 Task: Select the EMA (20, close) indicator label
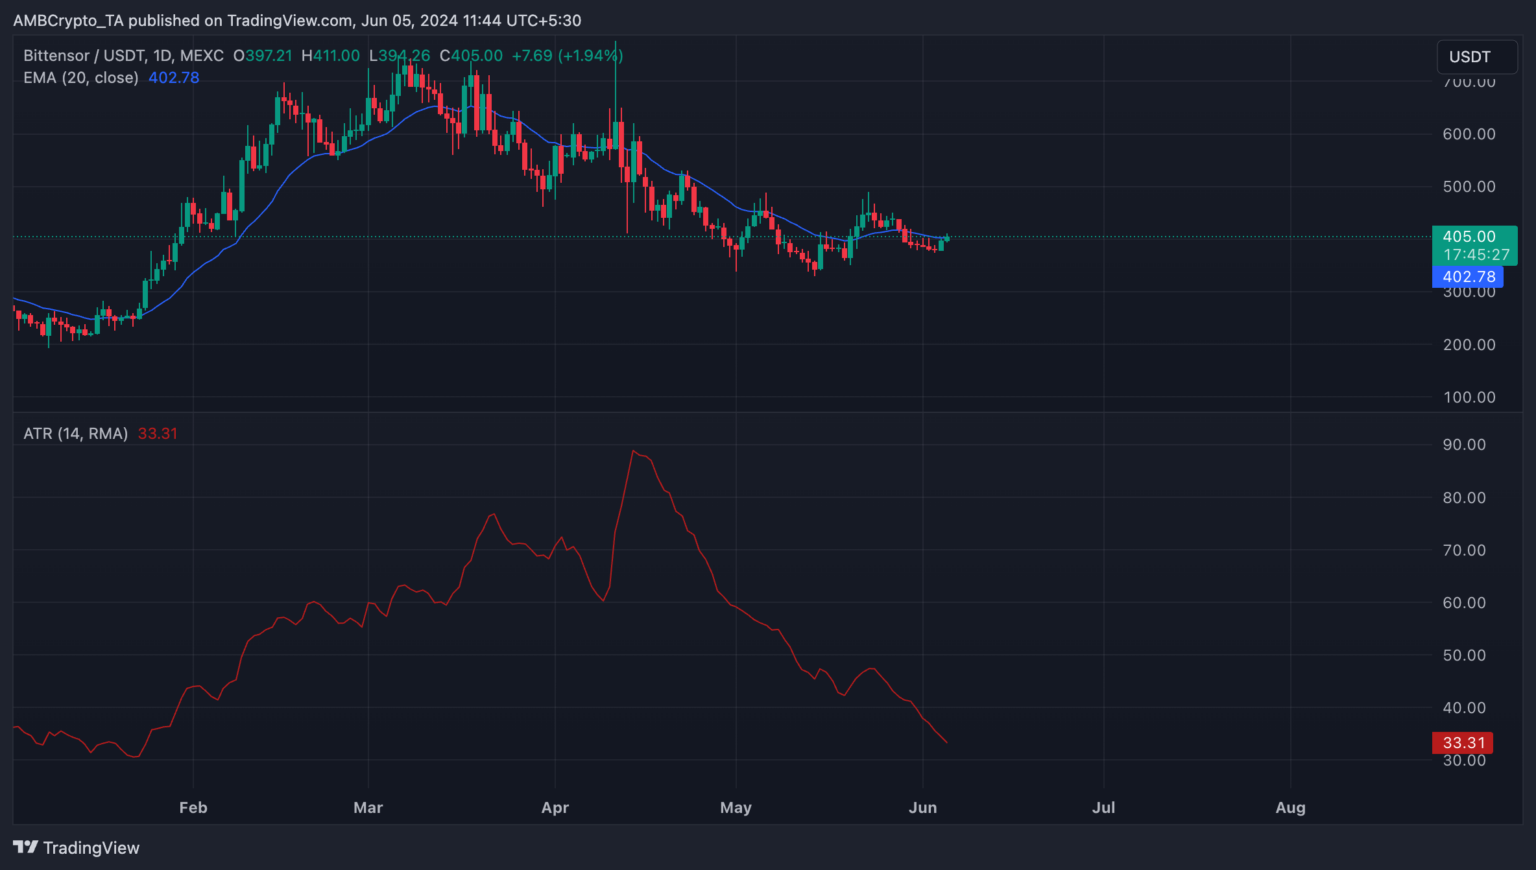81,78
